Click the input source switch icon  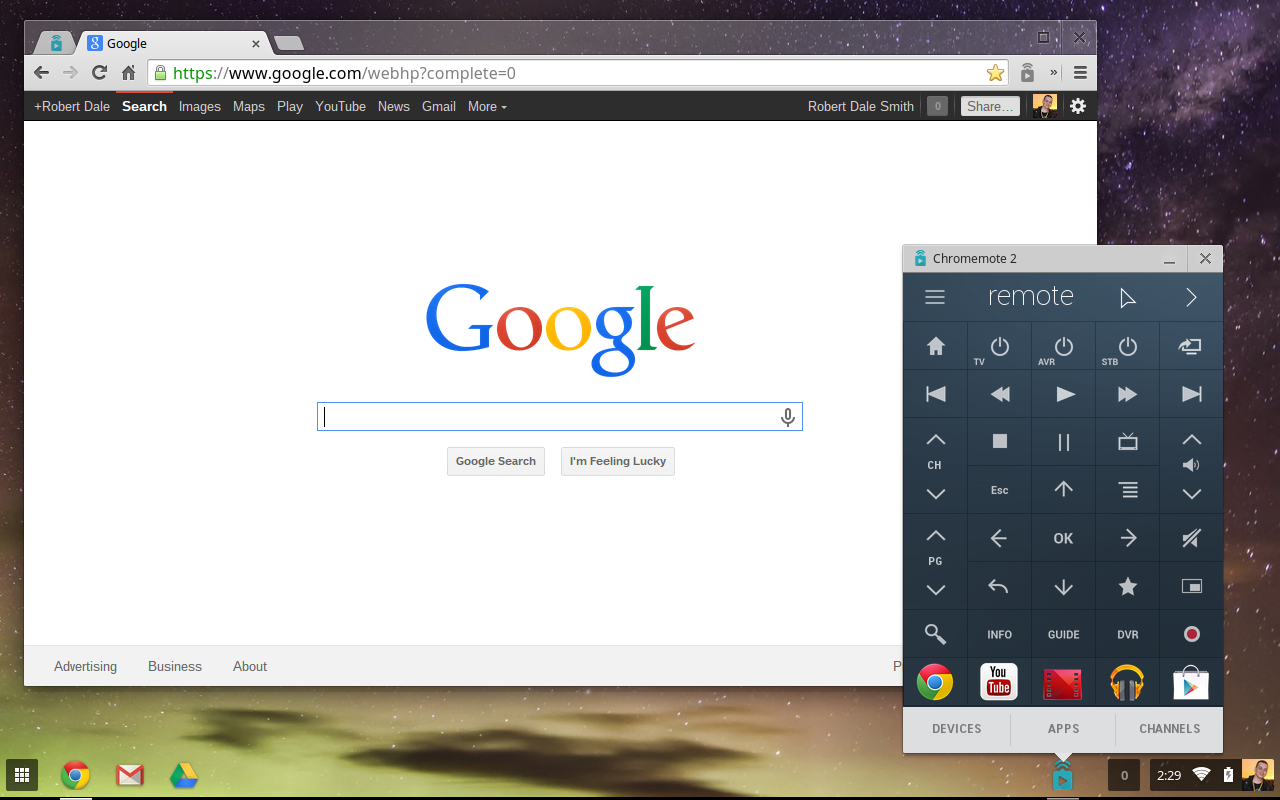pyautogui.click(x=1191, y=346)
